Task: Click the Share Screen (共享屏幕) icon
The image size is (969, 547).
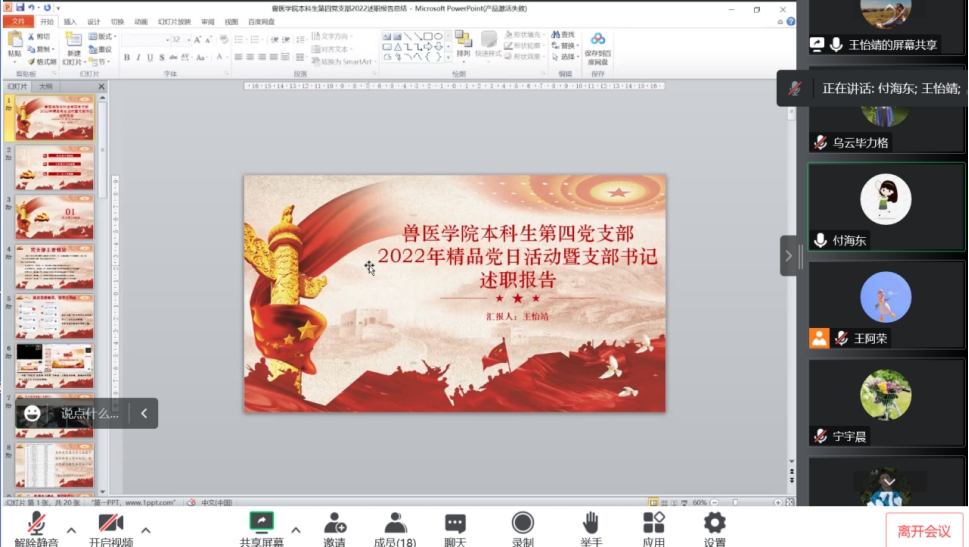Action: pyautogui.click(x=261, y=523)
